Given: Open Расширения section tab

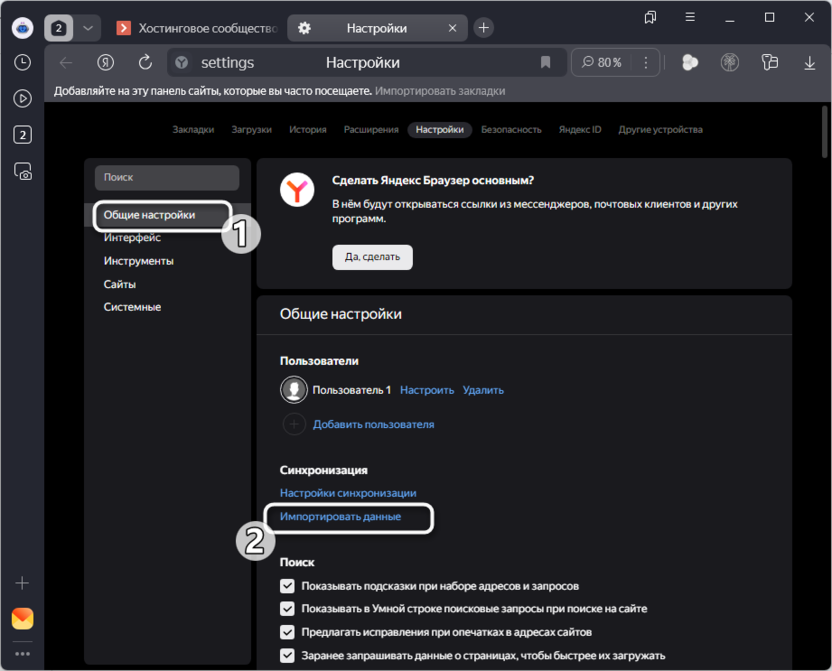Looking at the screenshot, I should pyautogui.click(x=371, y=129).
